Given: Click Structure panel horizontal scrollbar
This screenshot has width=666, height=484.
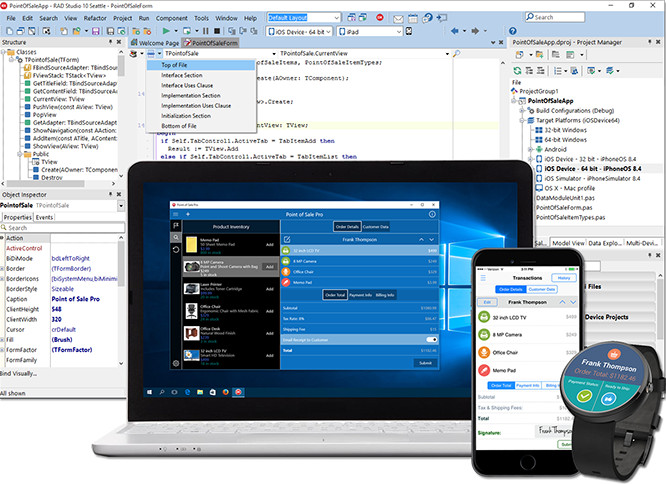Looking at the screenshot, I should click(59, 184).
